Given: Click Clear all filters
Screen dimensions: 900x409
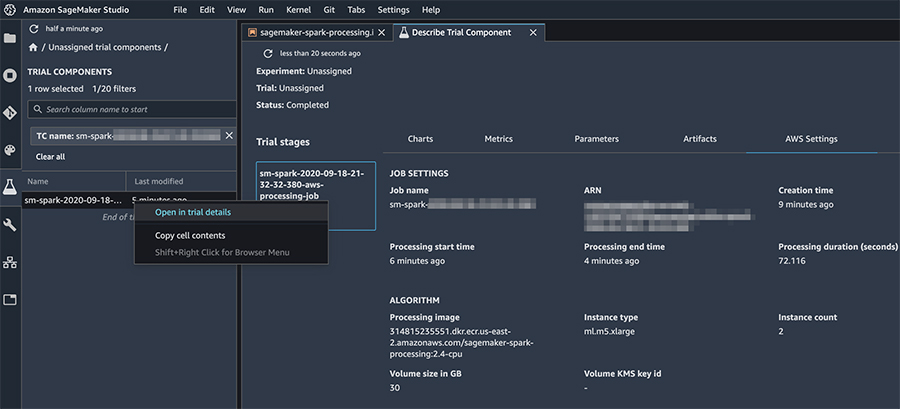Looking at the screenshot, I should click(x=51, y=157).
